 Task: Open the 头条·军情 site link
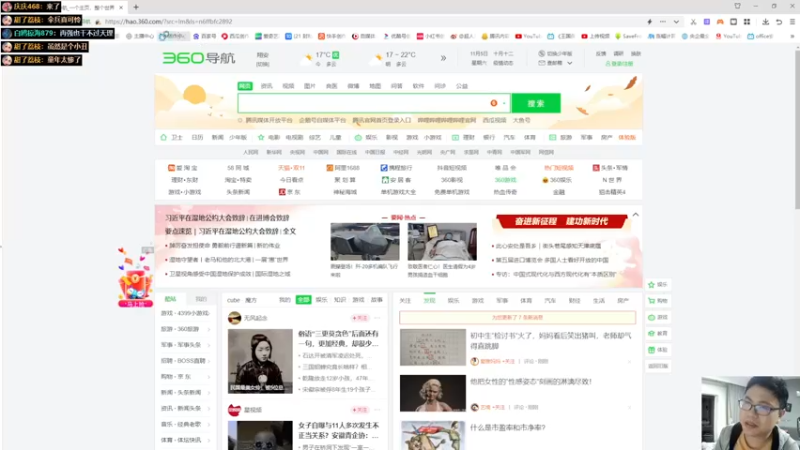tap(610, 168)
